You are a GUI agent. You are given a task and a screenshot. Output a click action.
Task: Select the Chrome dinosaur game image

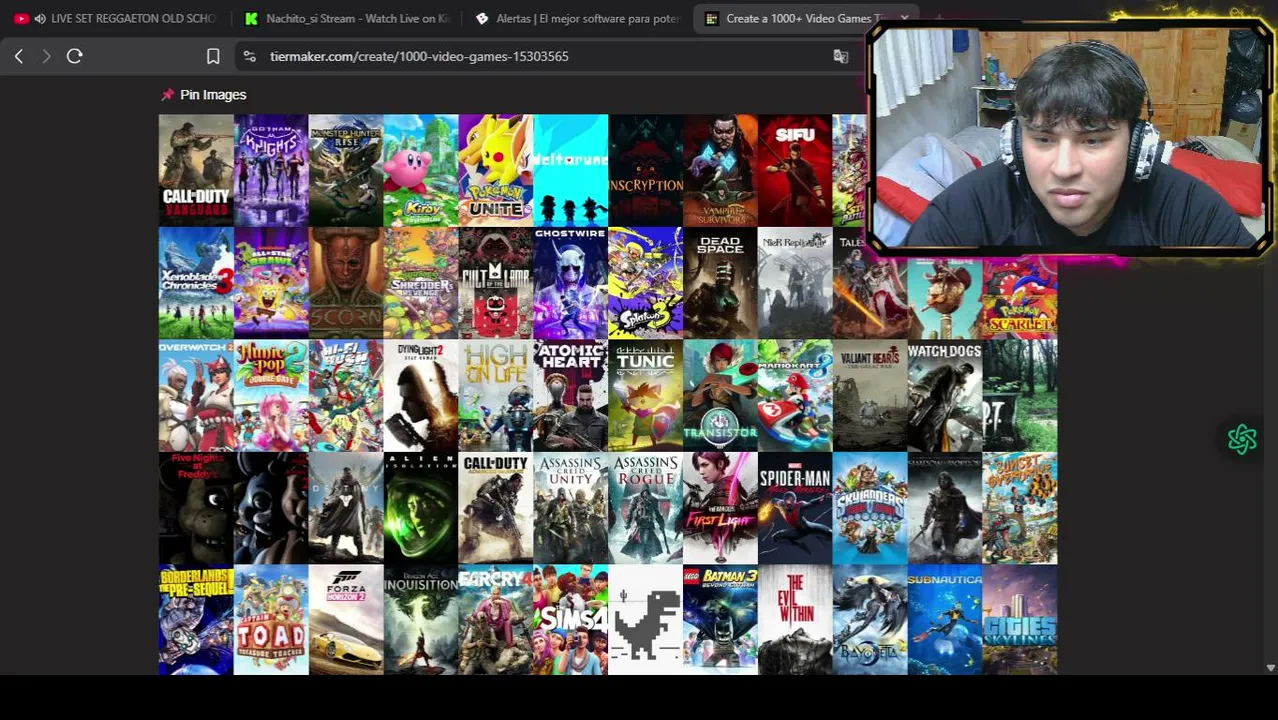pyautogui.click(x=646, y=620)
